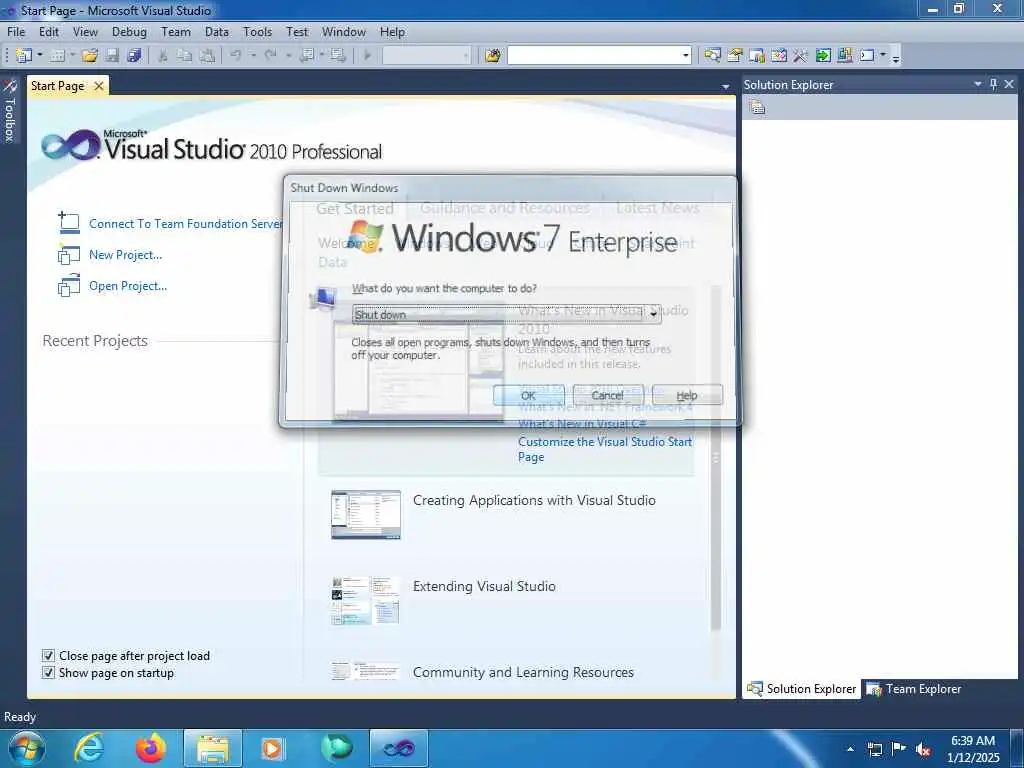1024x768 pixels.
Task: Select the Solution Explorer bottom tab
Action: [x=802, y=689]
